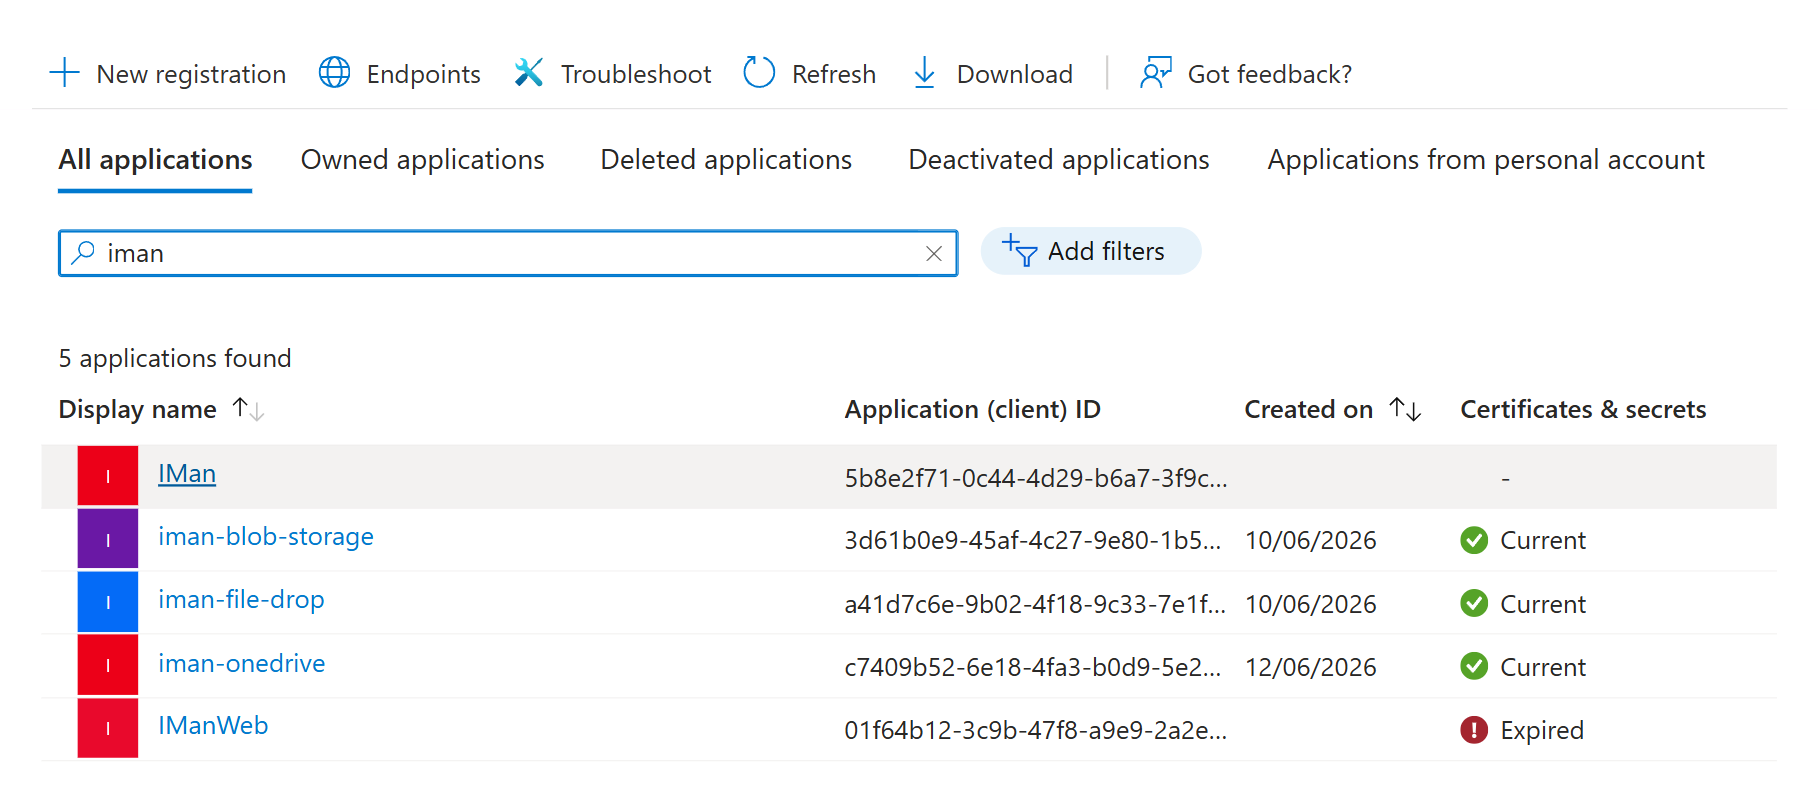Image resolution: width=1818 pixels, height=796 pixels.
Task: Click the red Expired warning icon for IManWeb
Action: pos(1474,730)
